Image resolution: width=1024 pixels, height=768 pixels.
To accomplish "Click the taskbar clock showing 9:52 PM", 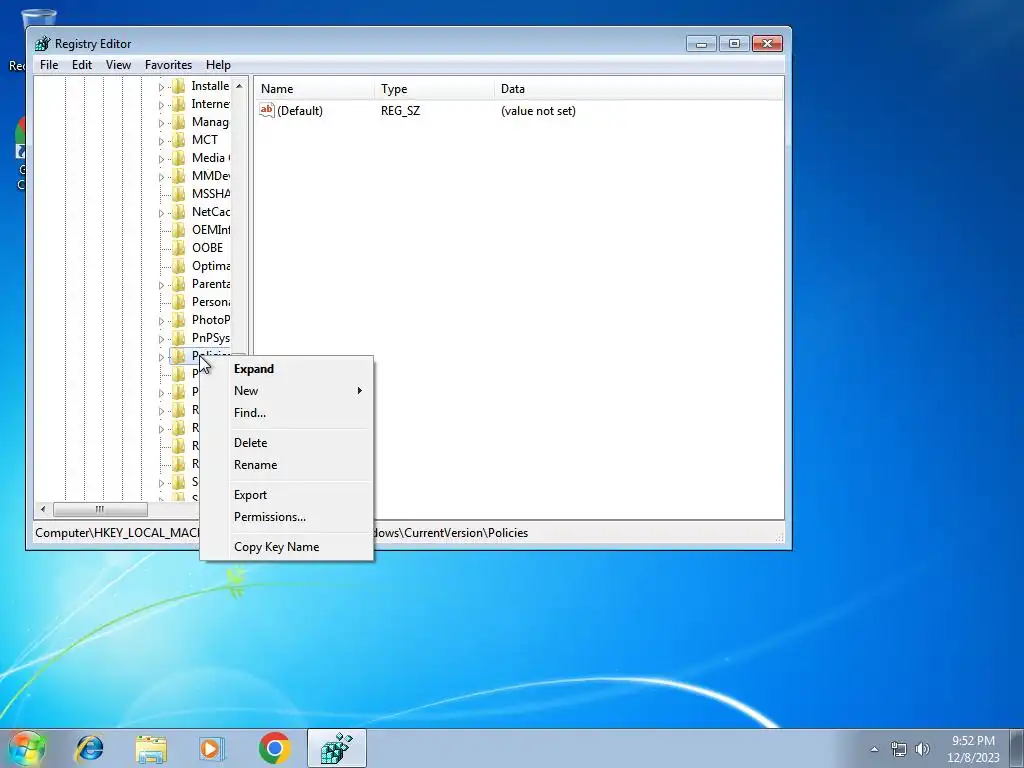I will click(973, 749).
